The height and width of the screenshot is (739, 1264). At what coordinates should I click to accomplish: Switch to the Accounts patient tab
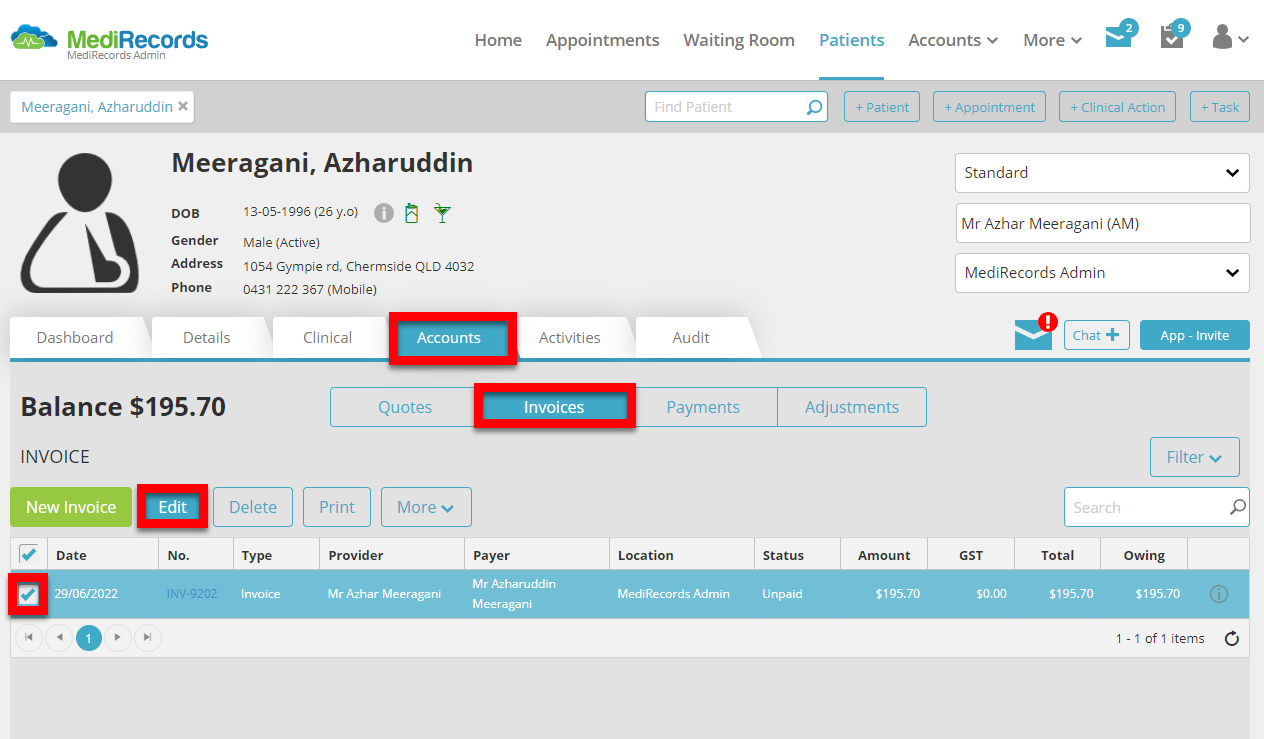click(449, 338)
